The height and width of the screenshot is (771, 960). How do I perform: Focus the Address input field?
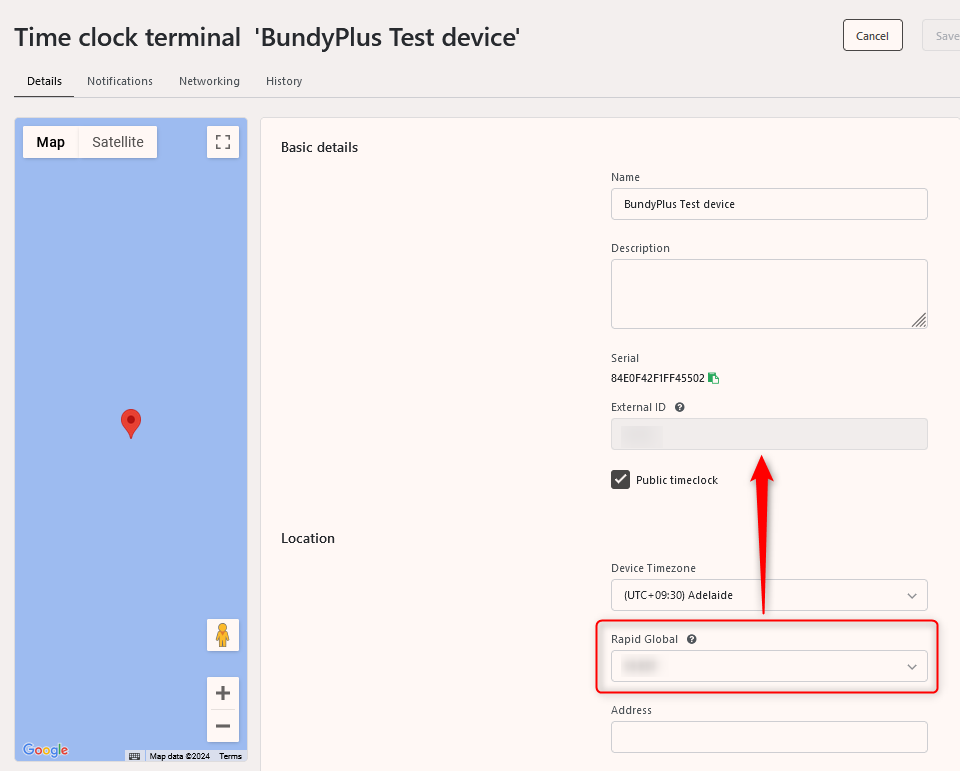(769, 737)
